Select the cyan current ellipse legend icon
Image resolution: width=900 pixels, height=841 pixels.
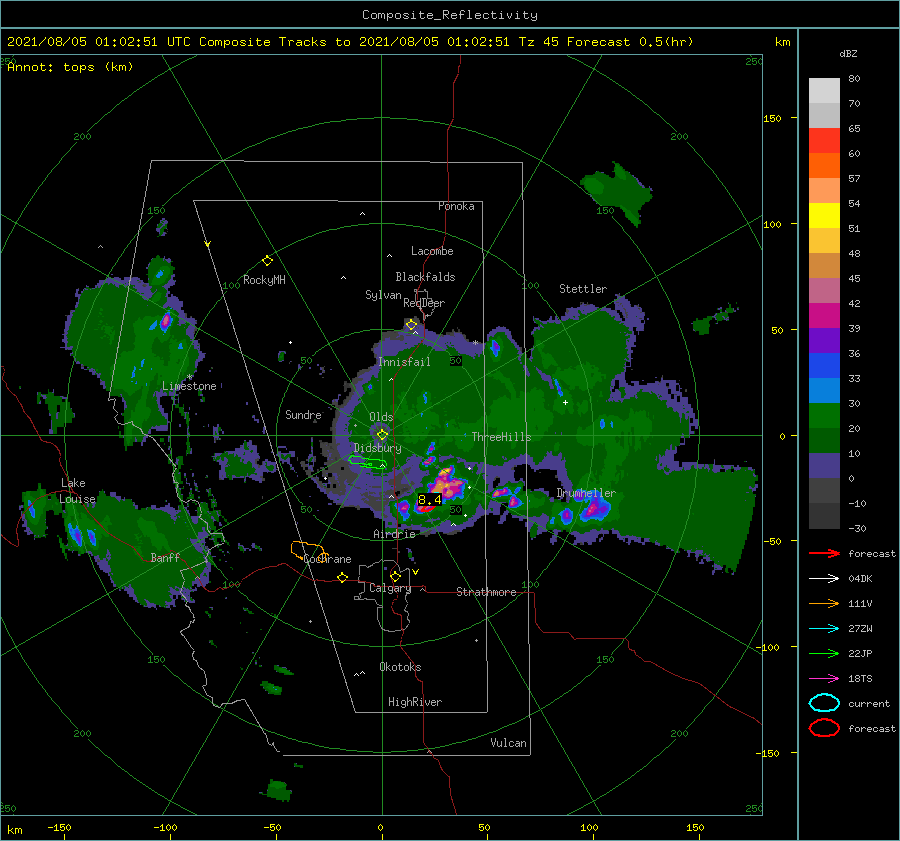pyautogui.click(x=824, y=703)
